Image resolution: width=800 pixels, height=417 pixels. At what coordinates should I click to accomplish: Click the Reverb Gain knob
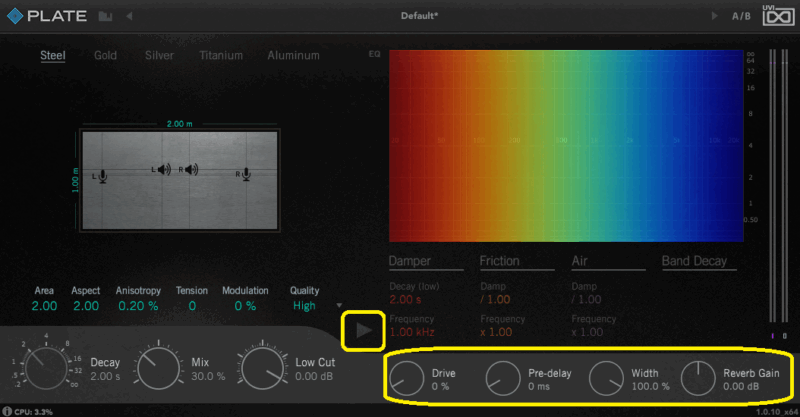pos(698,378)
